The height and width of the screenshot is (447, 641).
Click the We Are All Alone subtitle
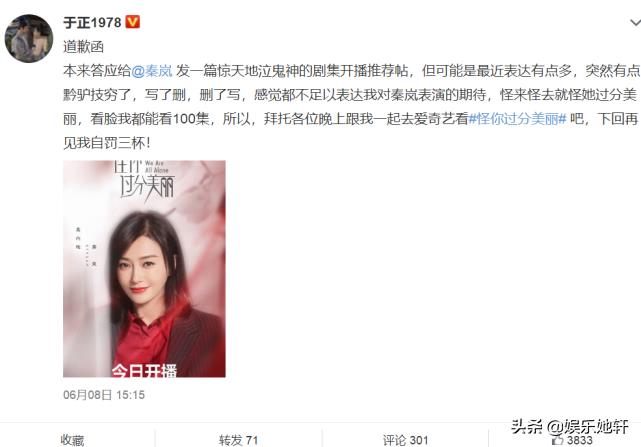coord(156,167)
